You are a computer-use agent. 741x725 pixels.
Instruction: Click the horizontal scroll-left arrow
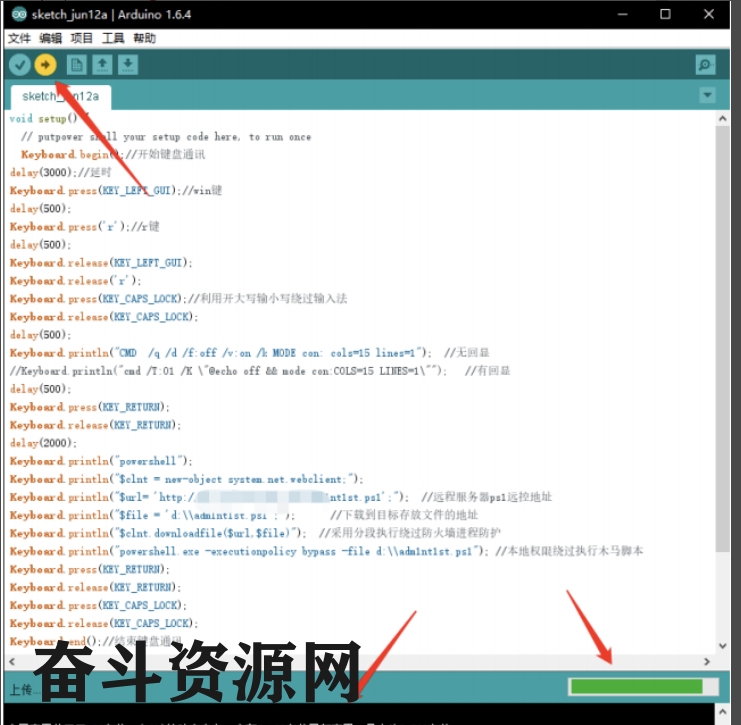click(x=12, y=662)
